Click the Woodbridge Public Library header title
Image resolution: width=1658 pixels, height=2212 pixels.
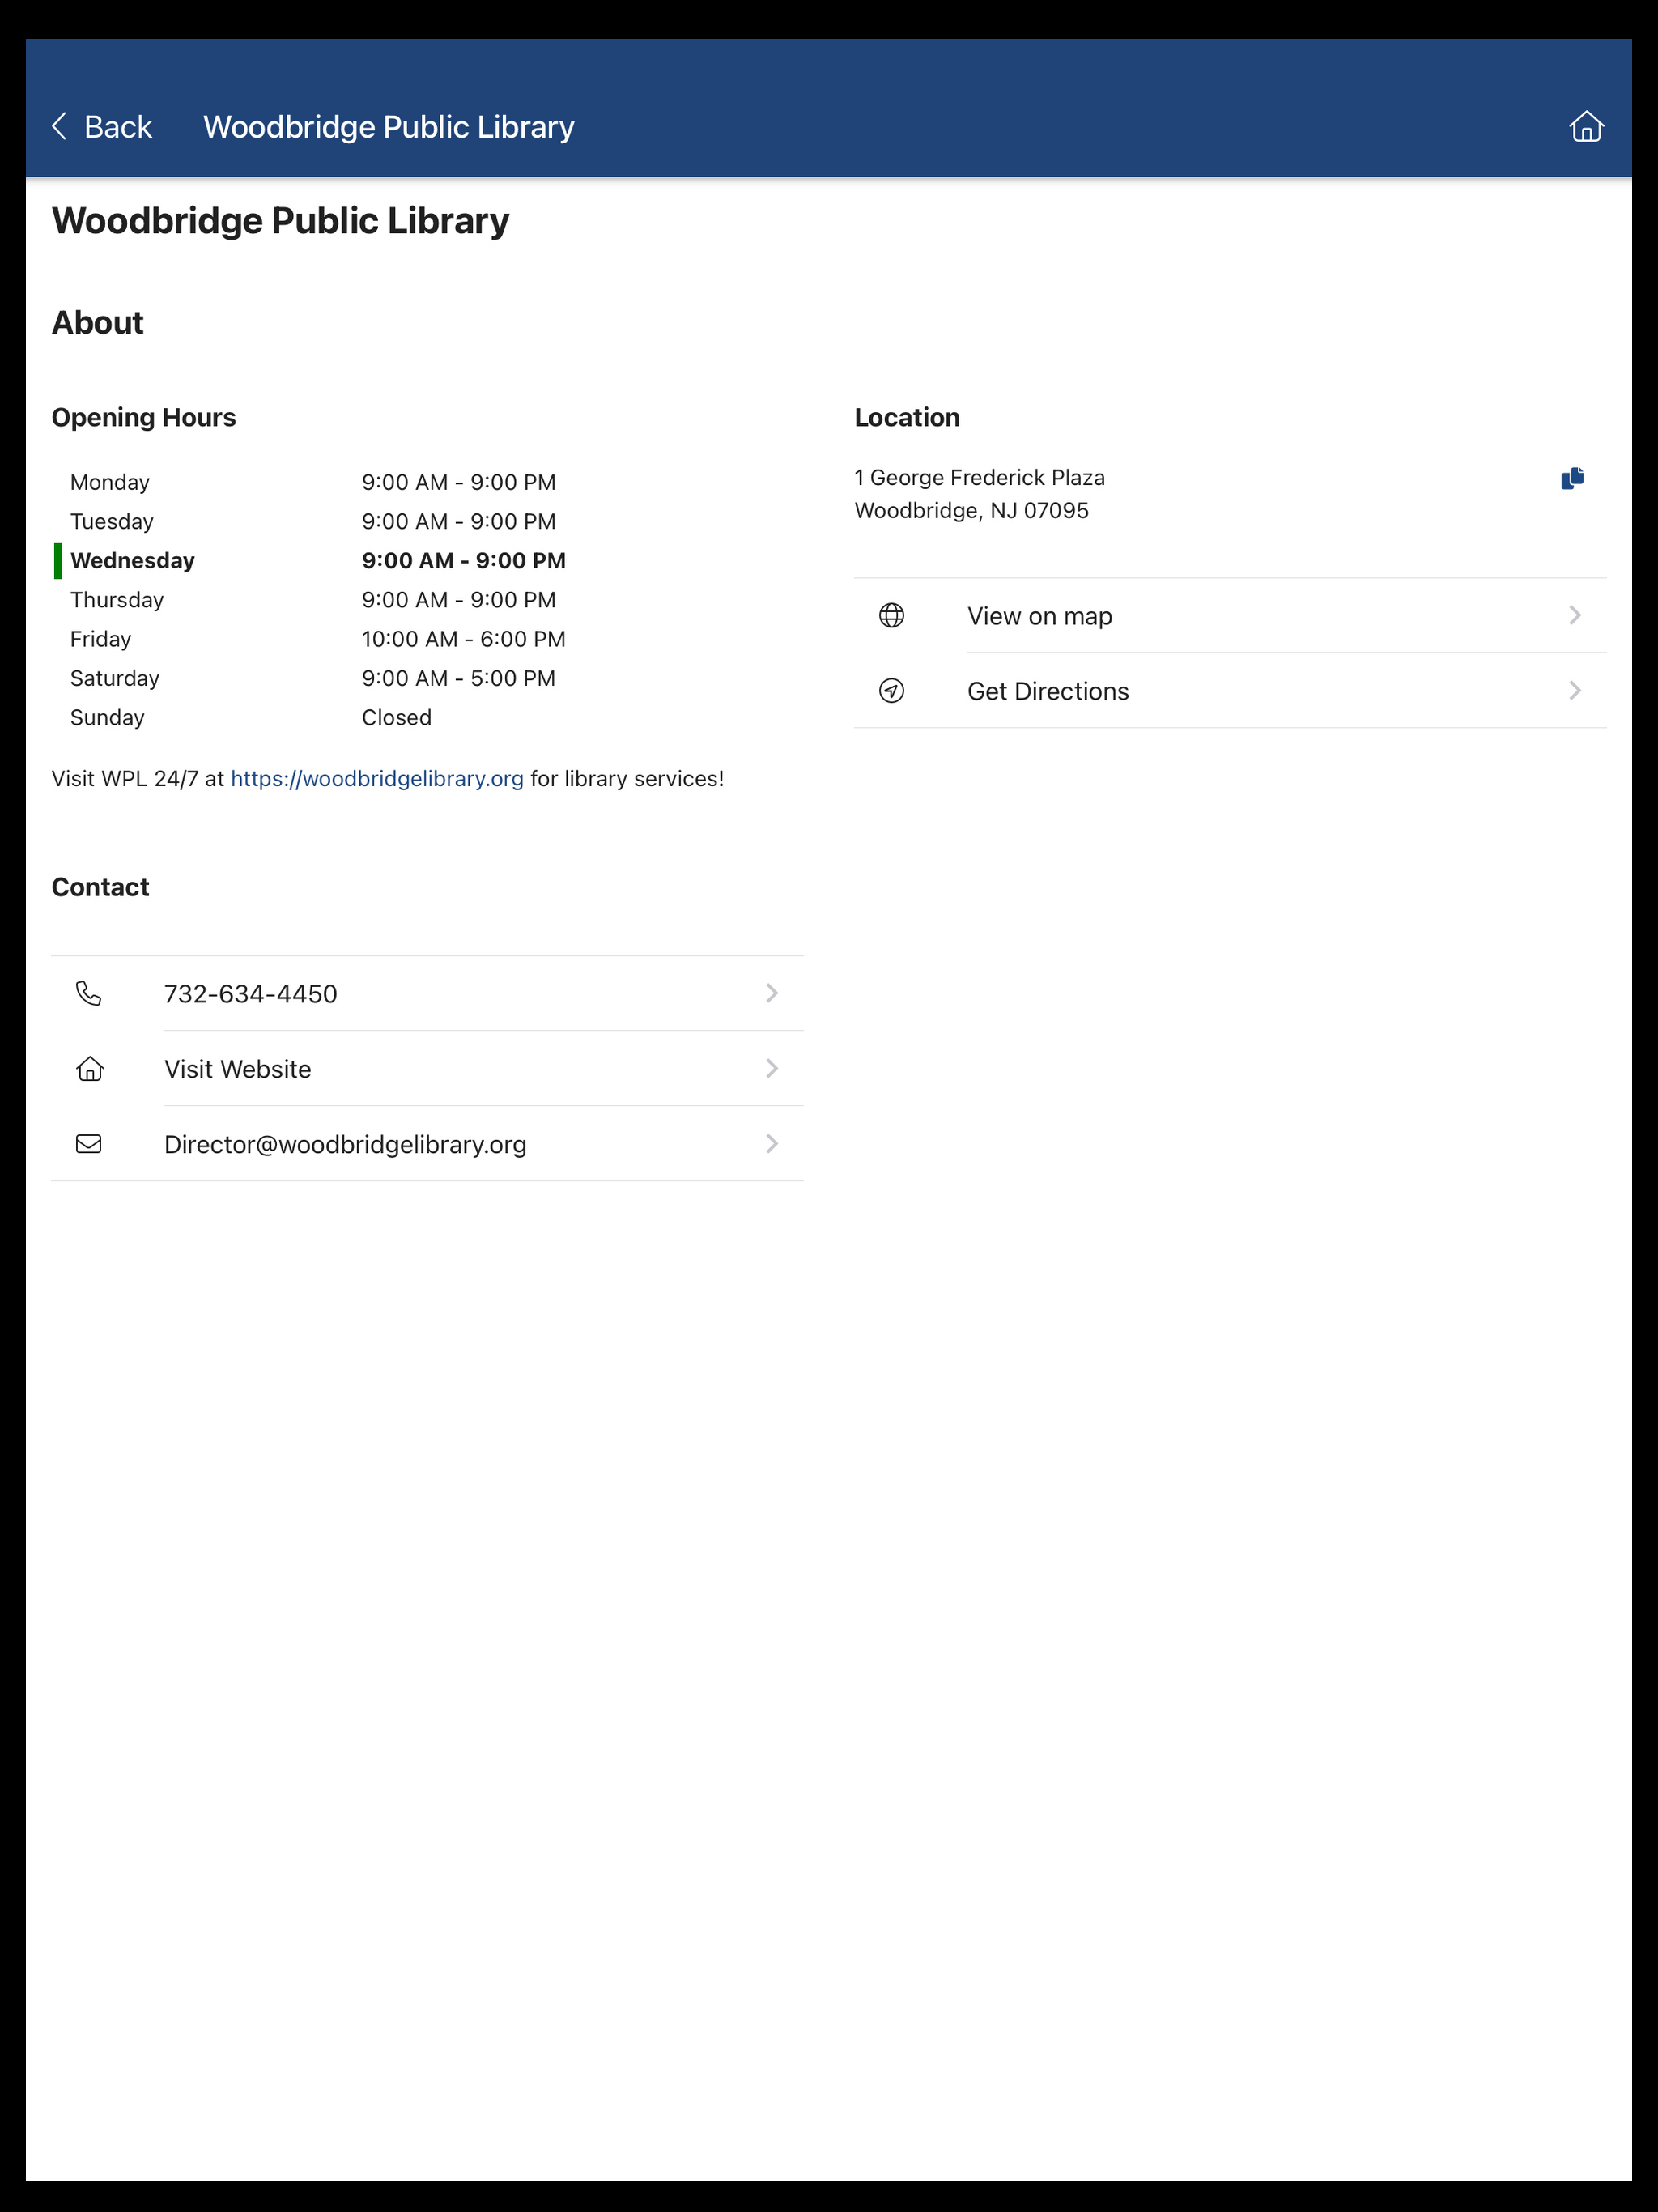[x=389, y=127]
